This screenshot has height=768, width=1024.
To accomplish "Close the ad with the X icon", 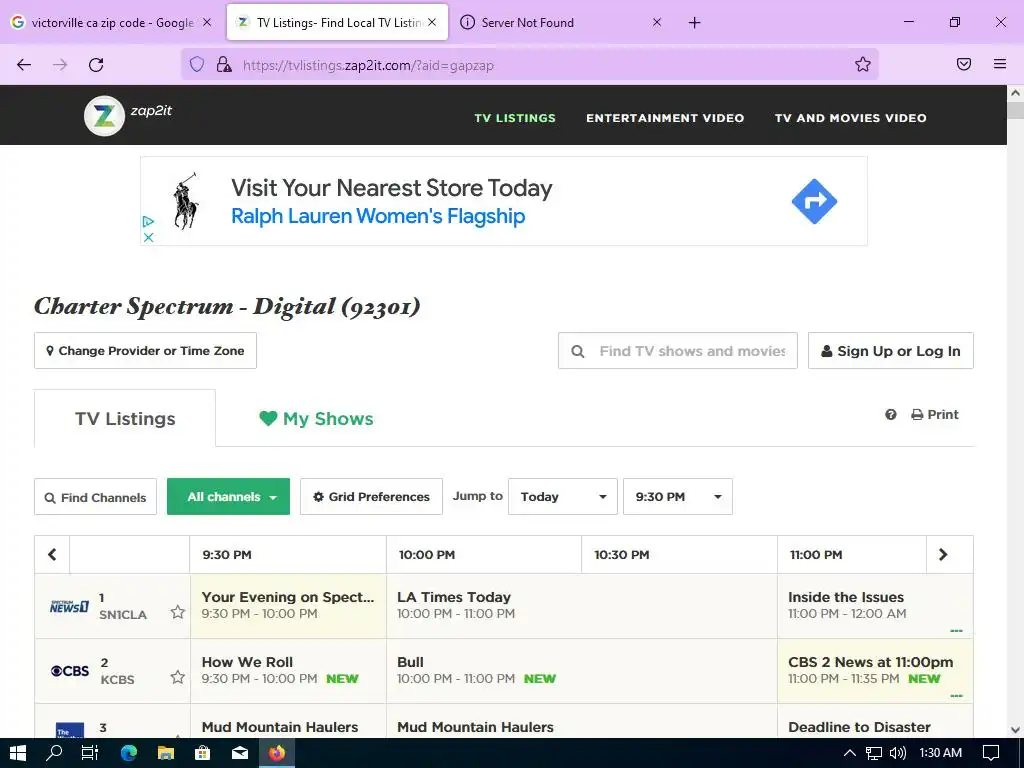I will click(x=148, y=237).
